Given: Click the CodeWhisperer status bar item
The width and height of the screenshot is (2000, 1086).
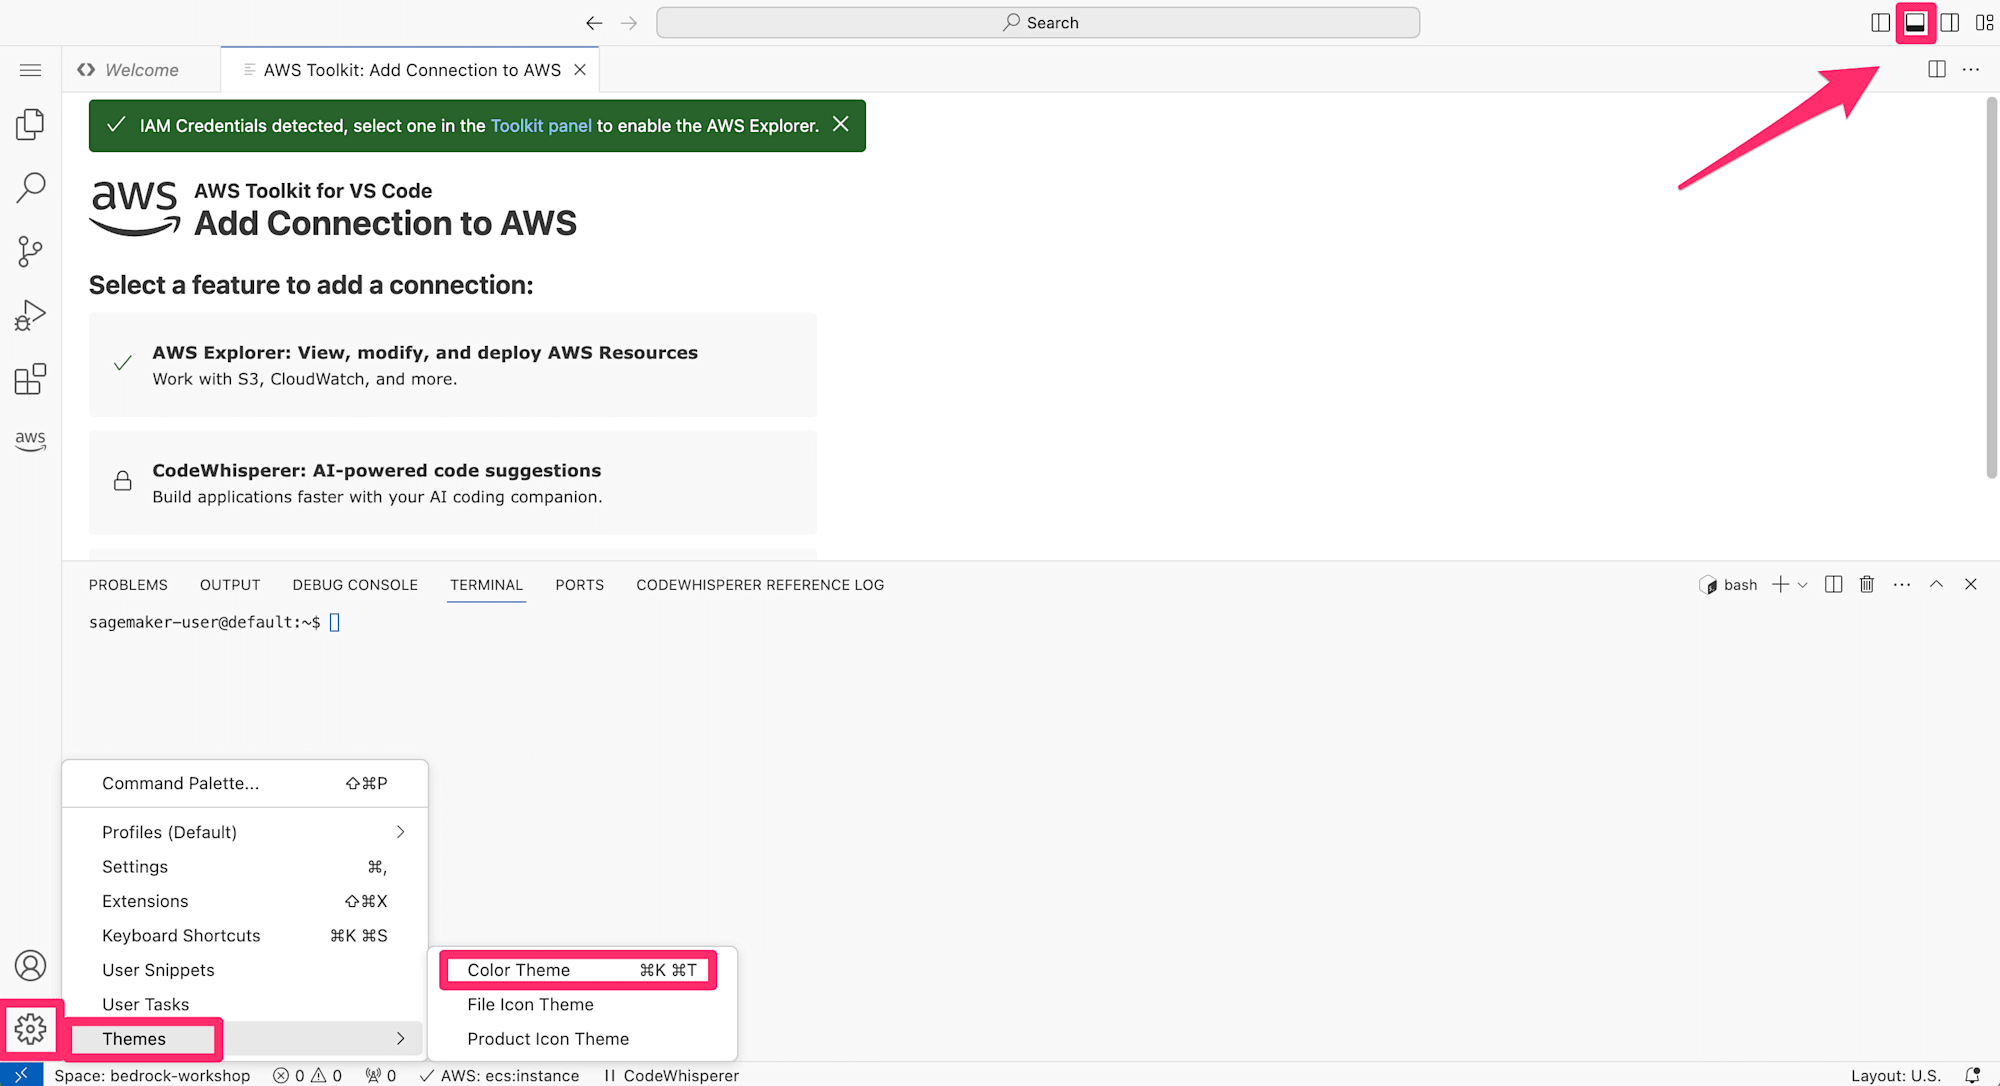Looking at the screenshot, I should (671, 1075).
